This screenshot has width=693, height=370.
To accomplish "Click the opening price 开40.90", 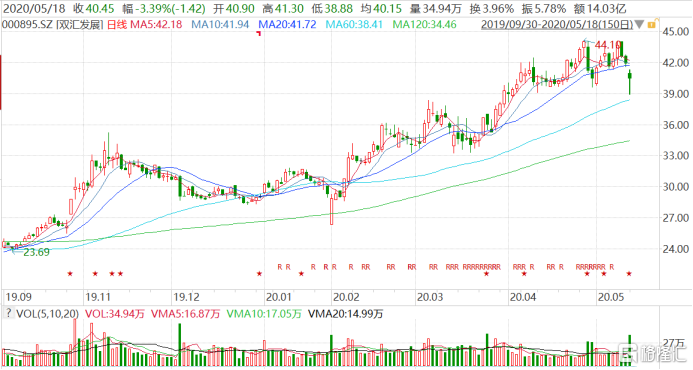I will (234, 8).
